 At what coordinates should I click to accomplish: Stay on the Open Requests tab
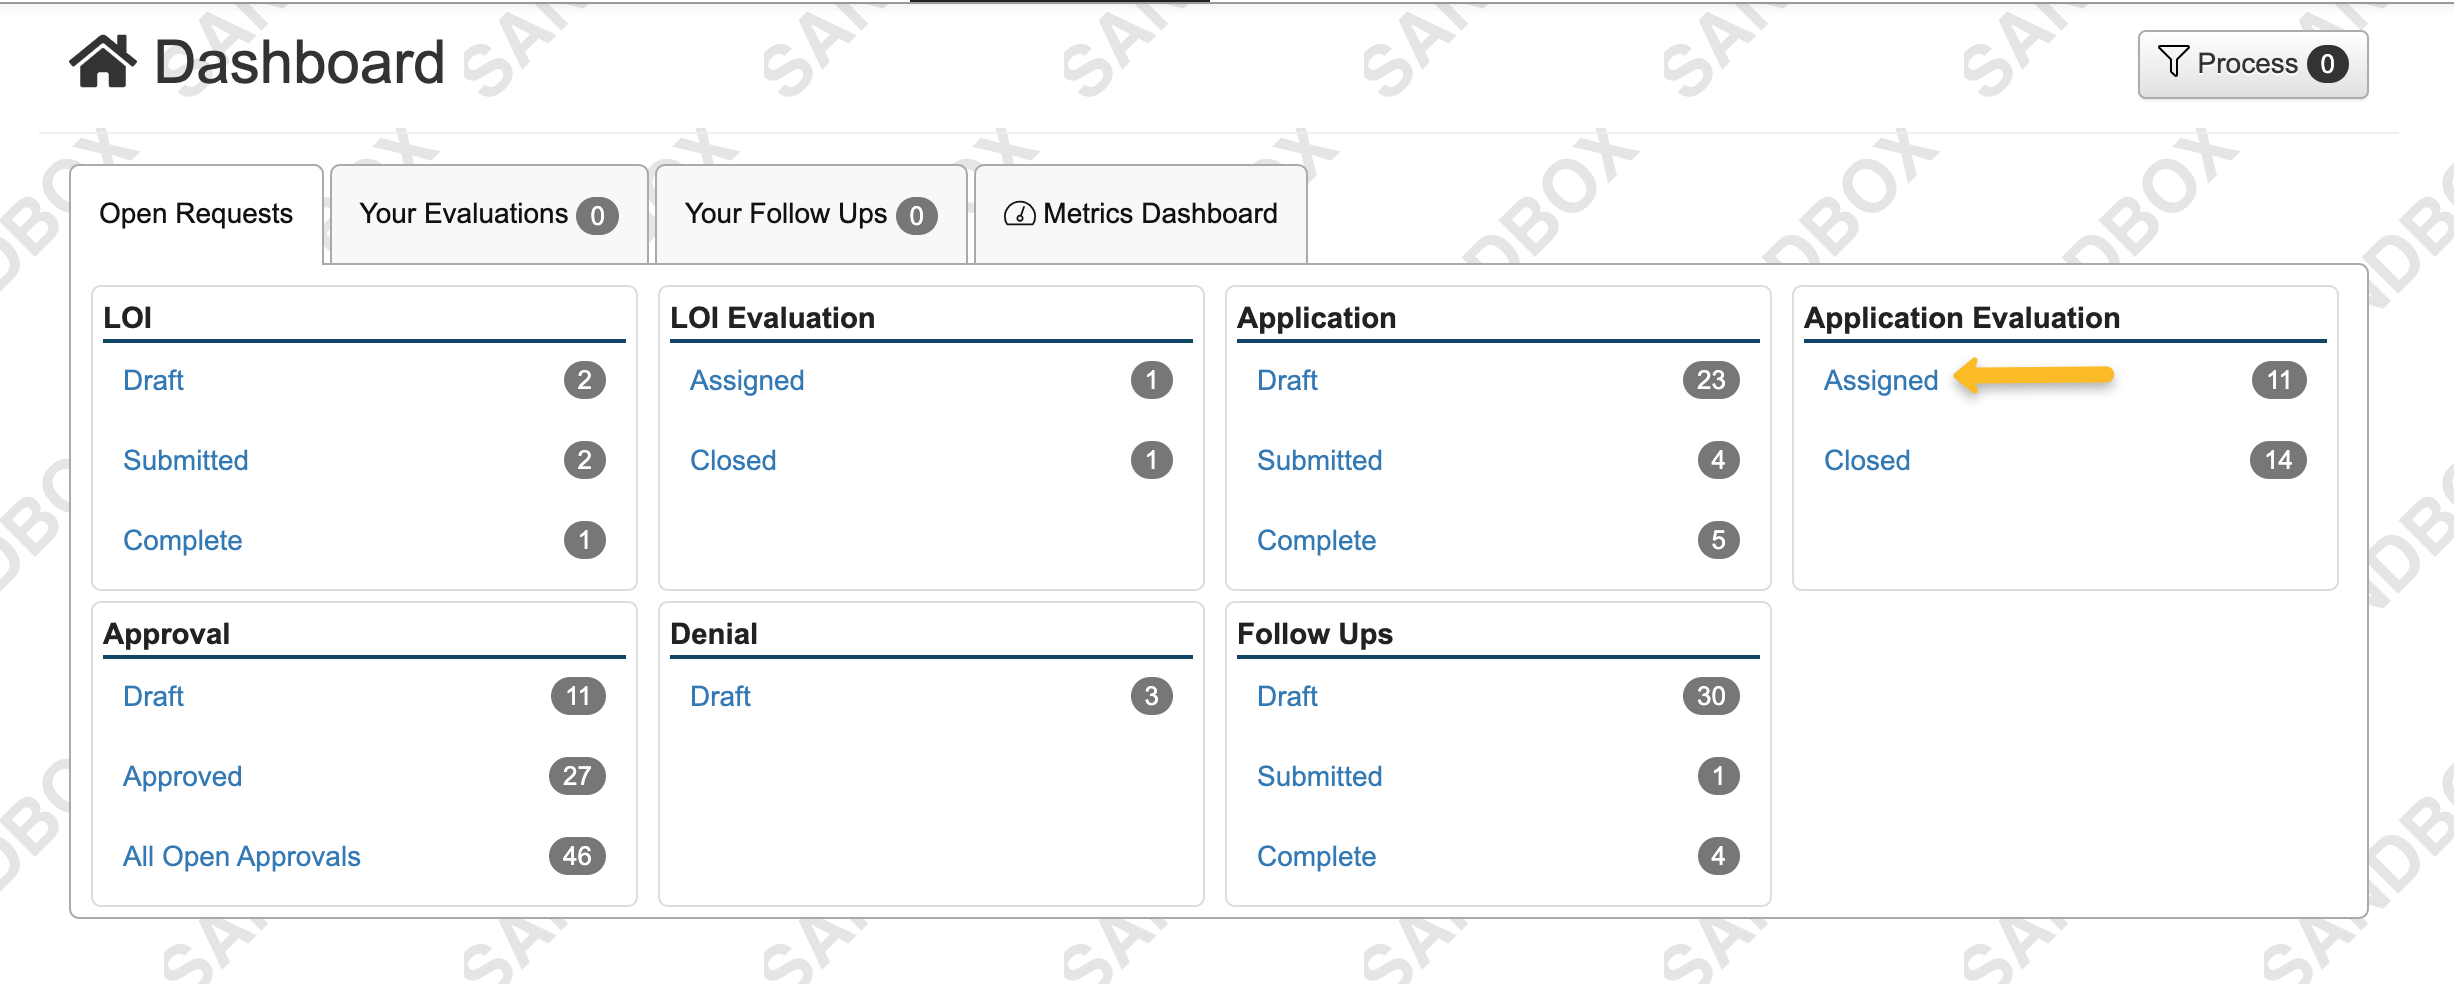[196, 212]
